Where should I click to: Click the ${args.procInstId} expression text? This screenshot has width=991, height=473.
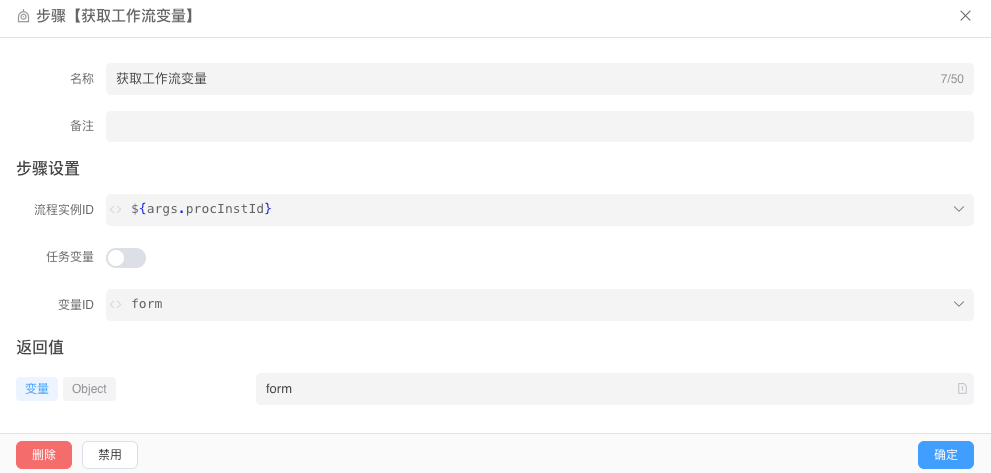tap(202, 209)
